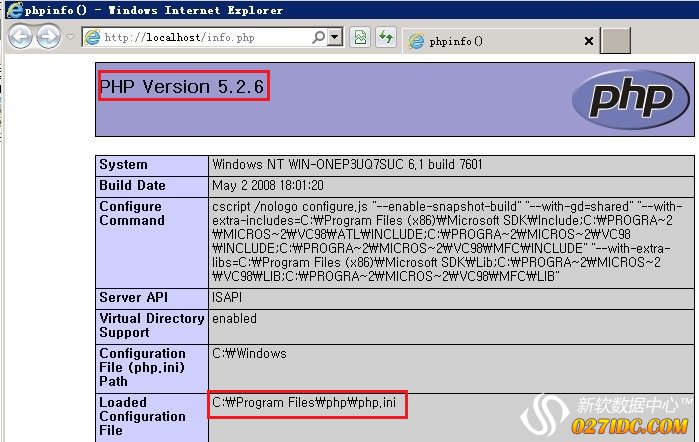
Task: Click the Windows NT WIN-ONEP3UQ7SUC value
Action: point(347,165)
